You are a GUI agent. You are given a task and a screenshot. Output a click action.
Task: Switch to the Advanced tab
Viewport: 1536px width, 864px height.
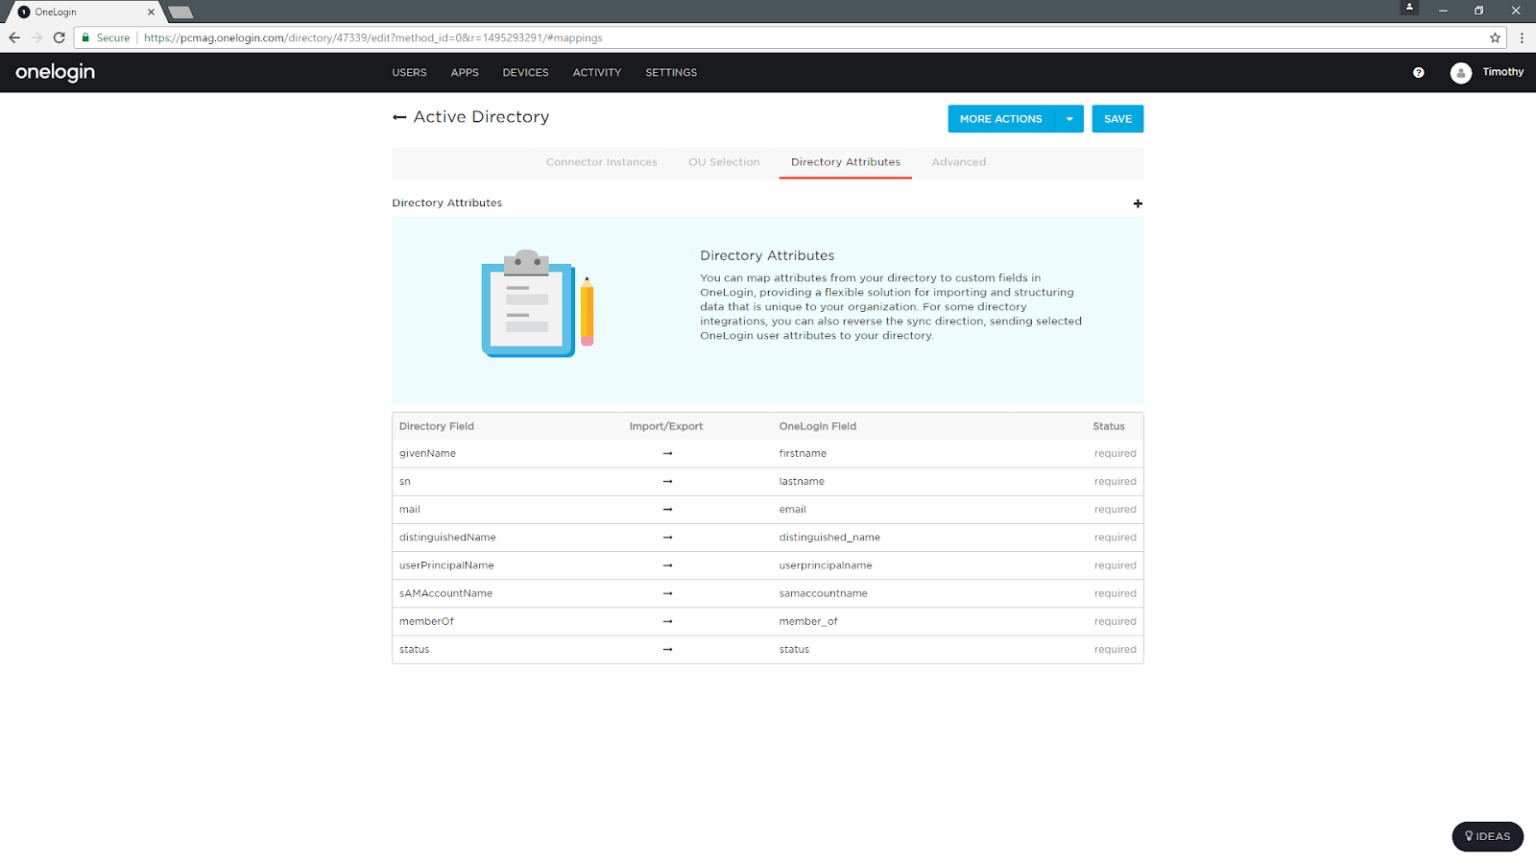958,161
